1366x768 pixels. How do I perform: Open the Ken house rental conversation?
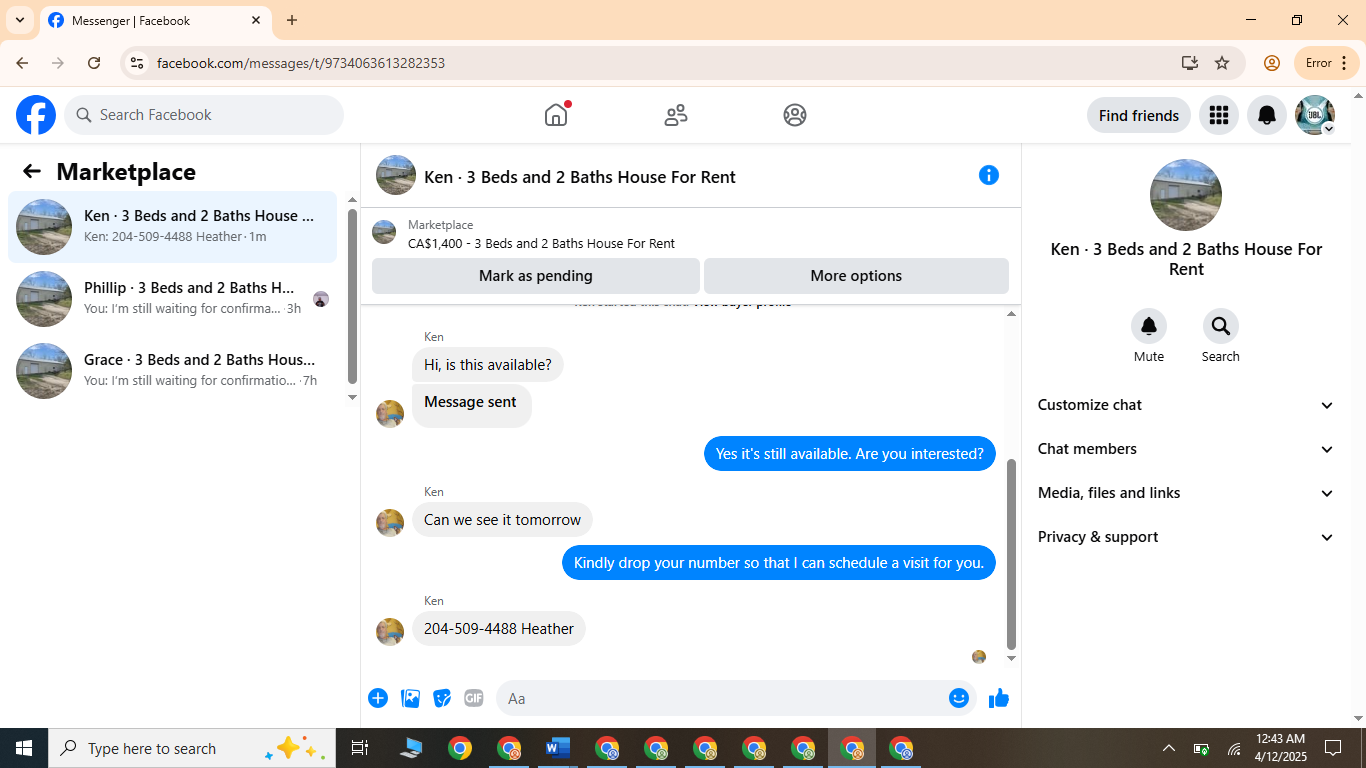[x=173, y=227]
